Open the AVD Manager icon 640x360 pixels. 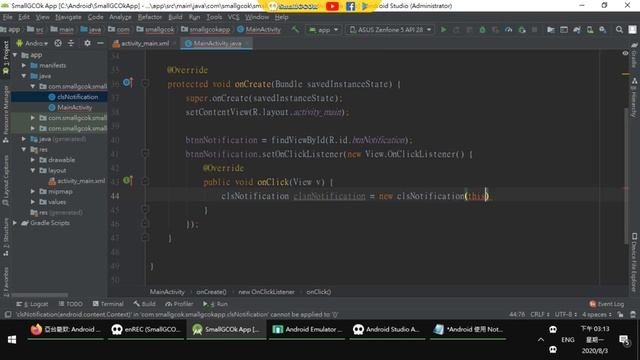[590, 29]
